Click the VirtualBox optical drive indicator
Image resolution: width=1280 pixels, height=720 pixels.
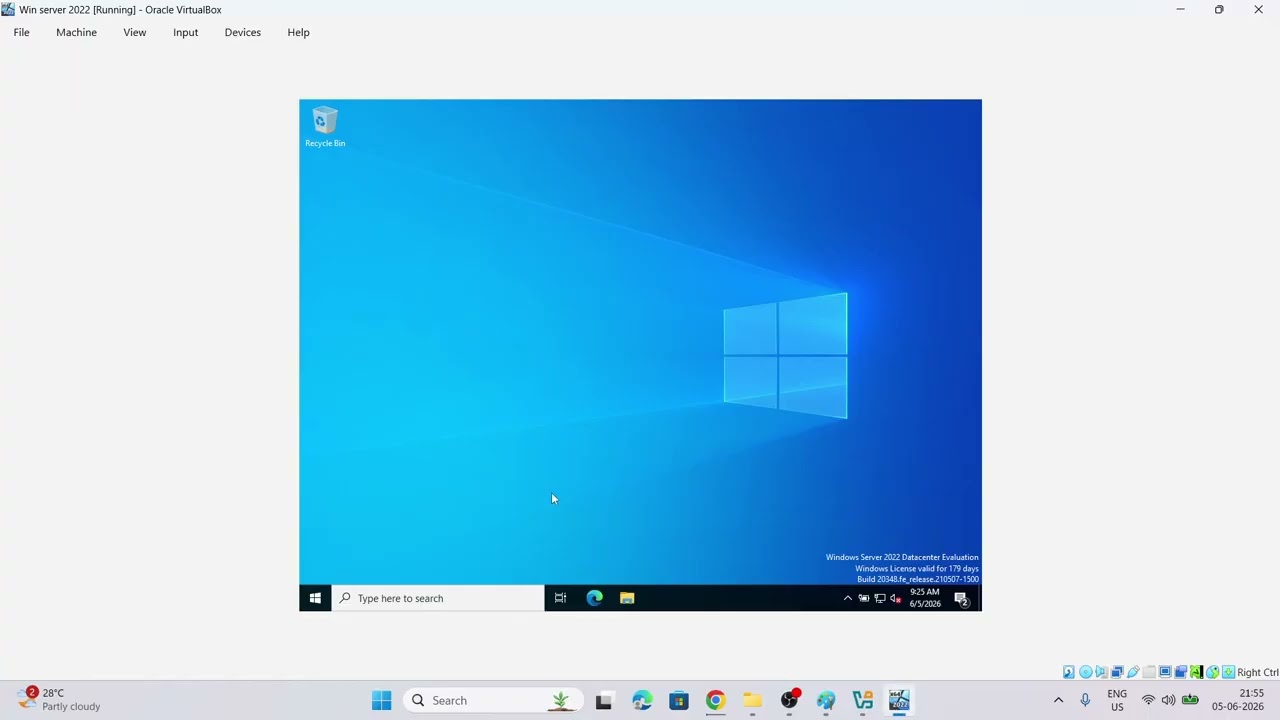[1086, 672]
